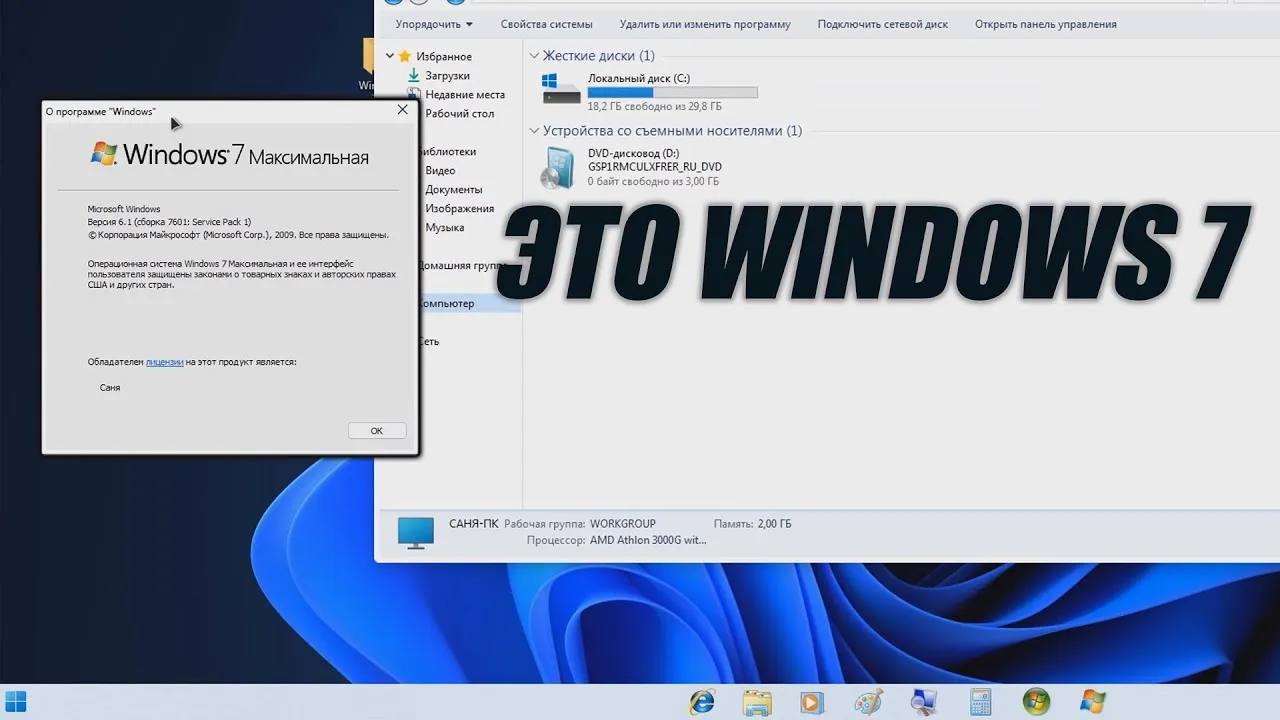1280x720 pixels.
Task: Click the САНЯ-ПК computer name in the details pane
Action: [474, 524]
